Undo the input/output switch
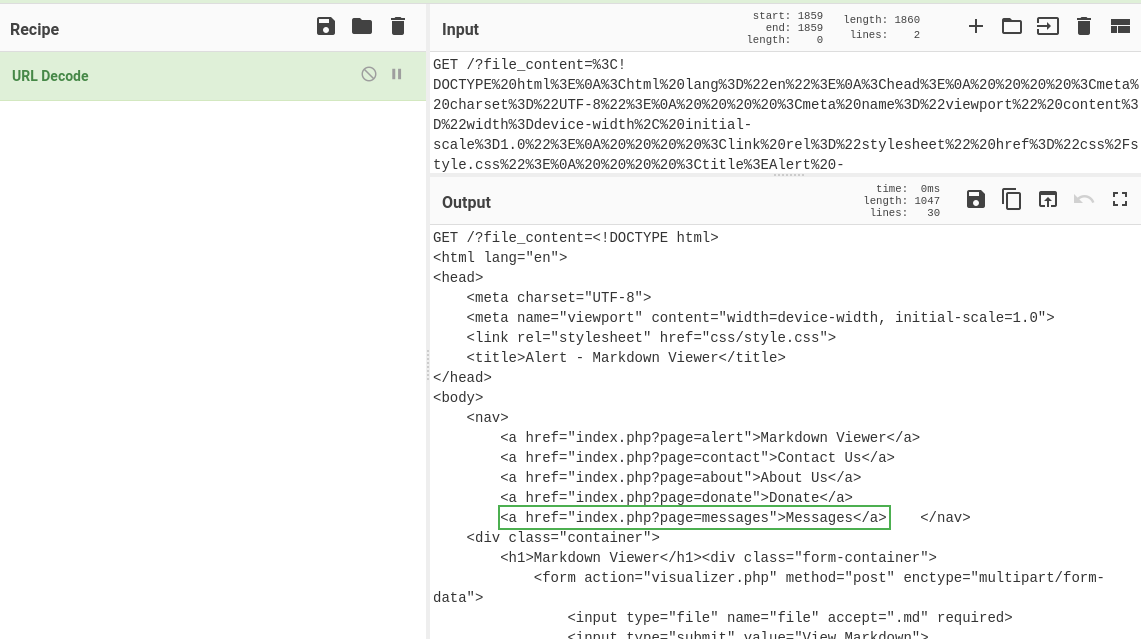Viewport: 1141px width, 639px height. point(1084,199)
